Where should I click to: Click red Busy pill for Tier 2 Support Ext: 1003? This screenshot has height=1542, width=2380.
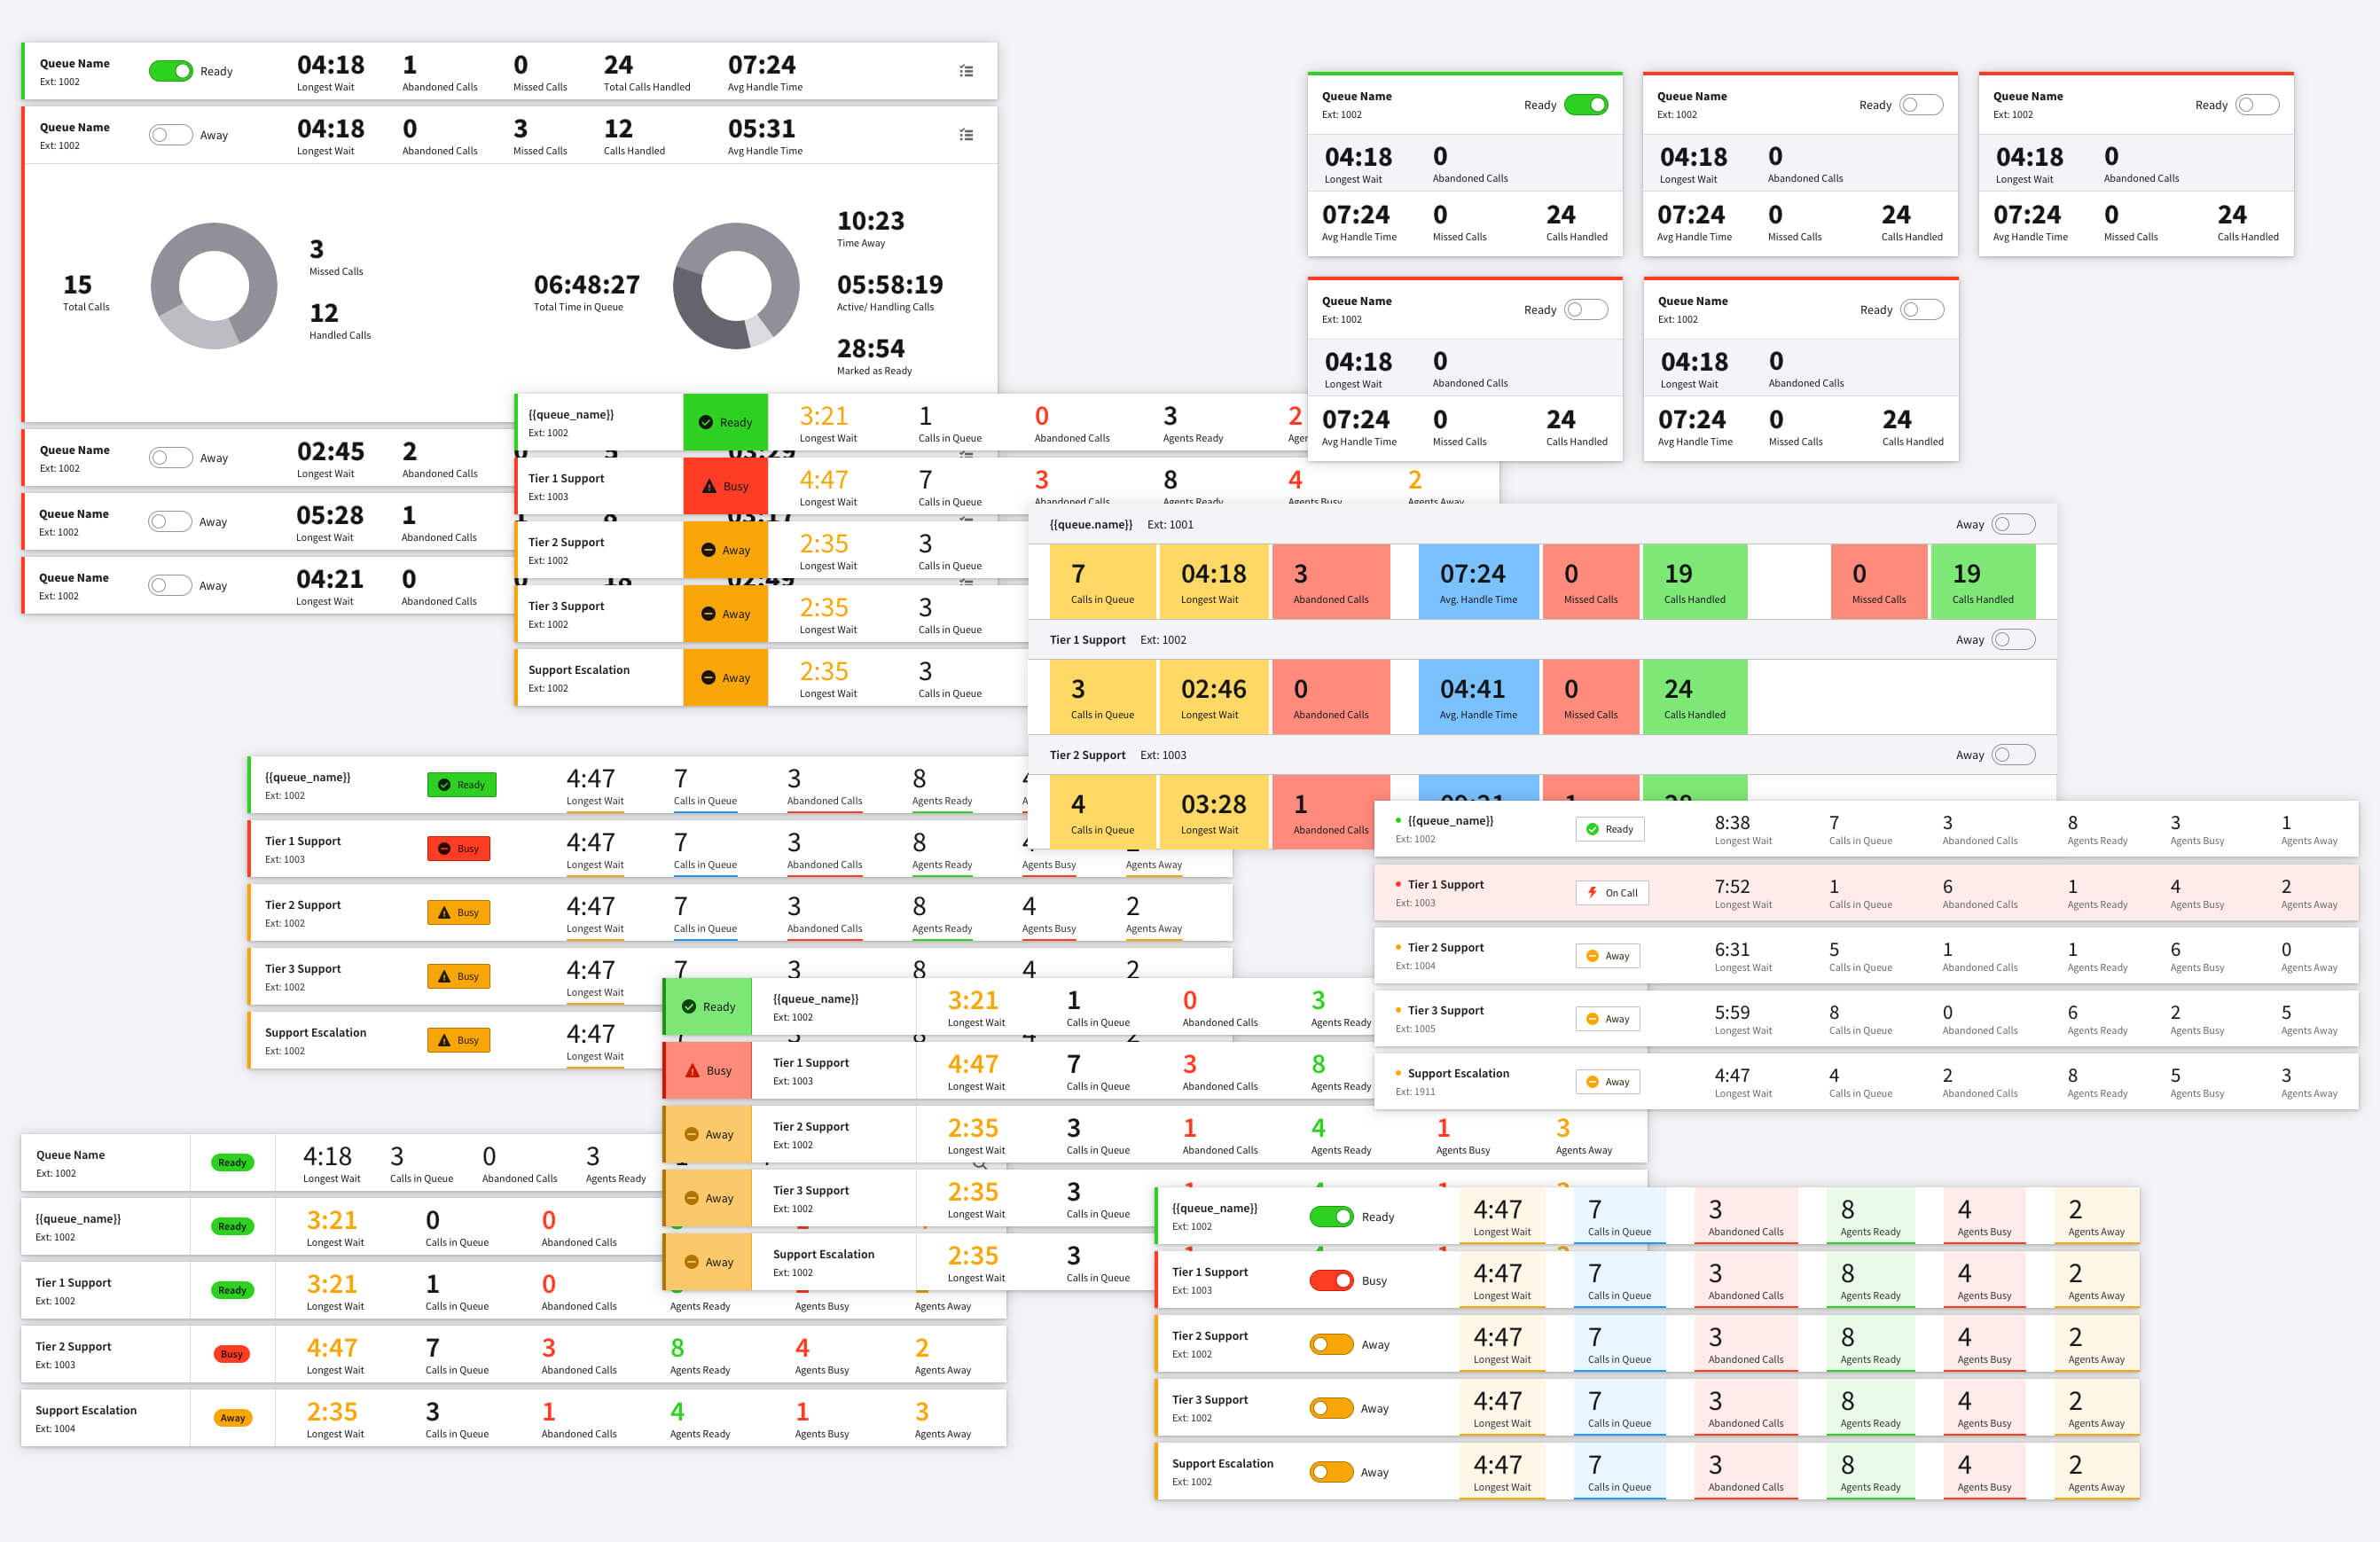click(x=231, y=1354)
